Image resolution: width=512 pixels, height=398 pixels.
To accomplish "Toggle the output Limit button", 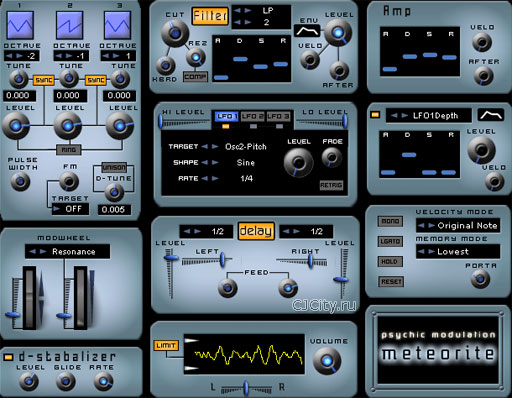I will tap(166, 346).
